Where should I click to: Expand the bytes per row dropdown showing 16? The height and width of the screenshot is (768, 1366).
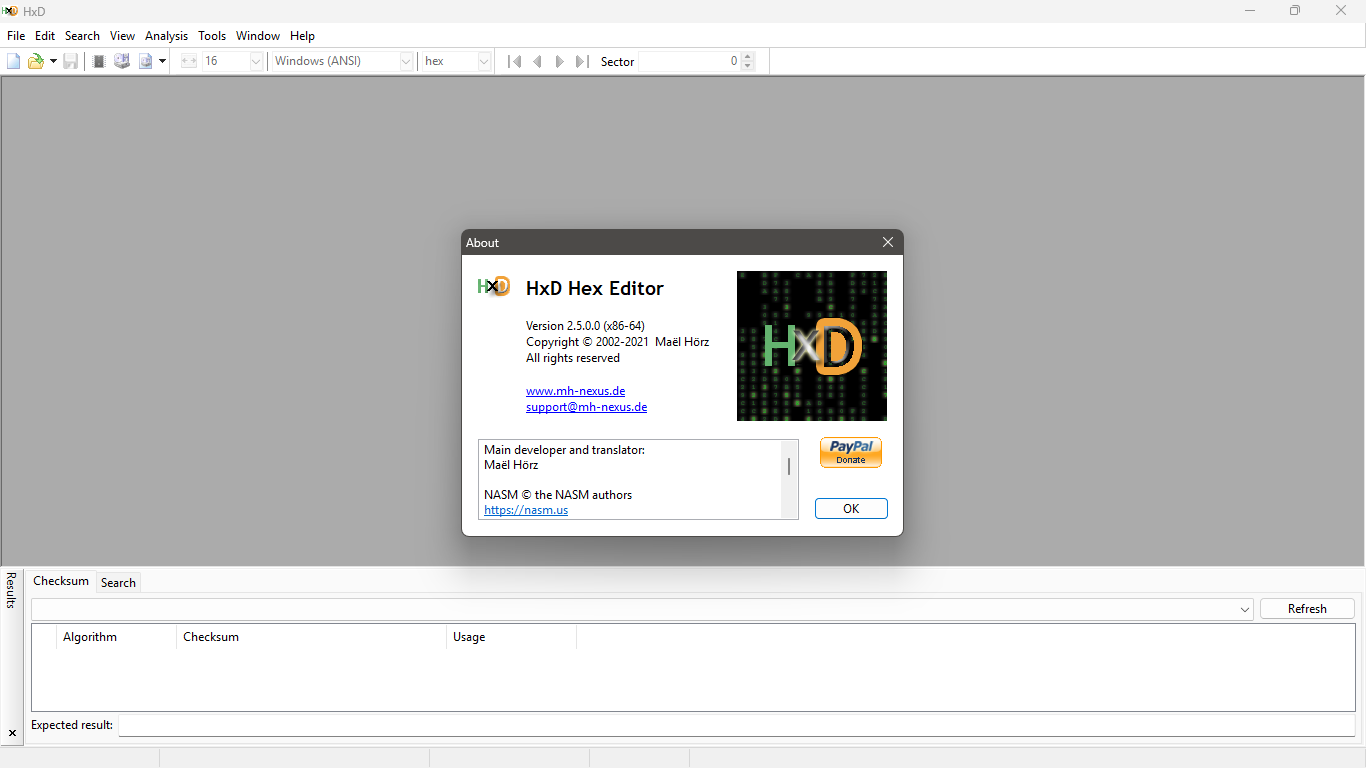255,61
